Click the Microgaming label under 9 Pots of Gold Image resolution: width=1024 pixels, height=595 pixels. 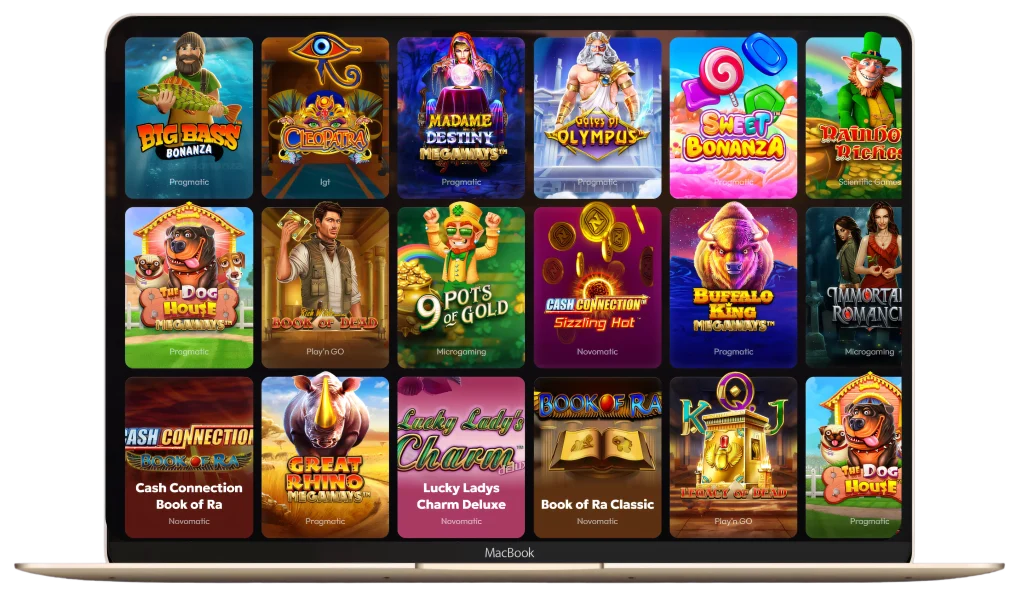coord(461,352)
